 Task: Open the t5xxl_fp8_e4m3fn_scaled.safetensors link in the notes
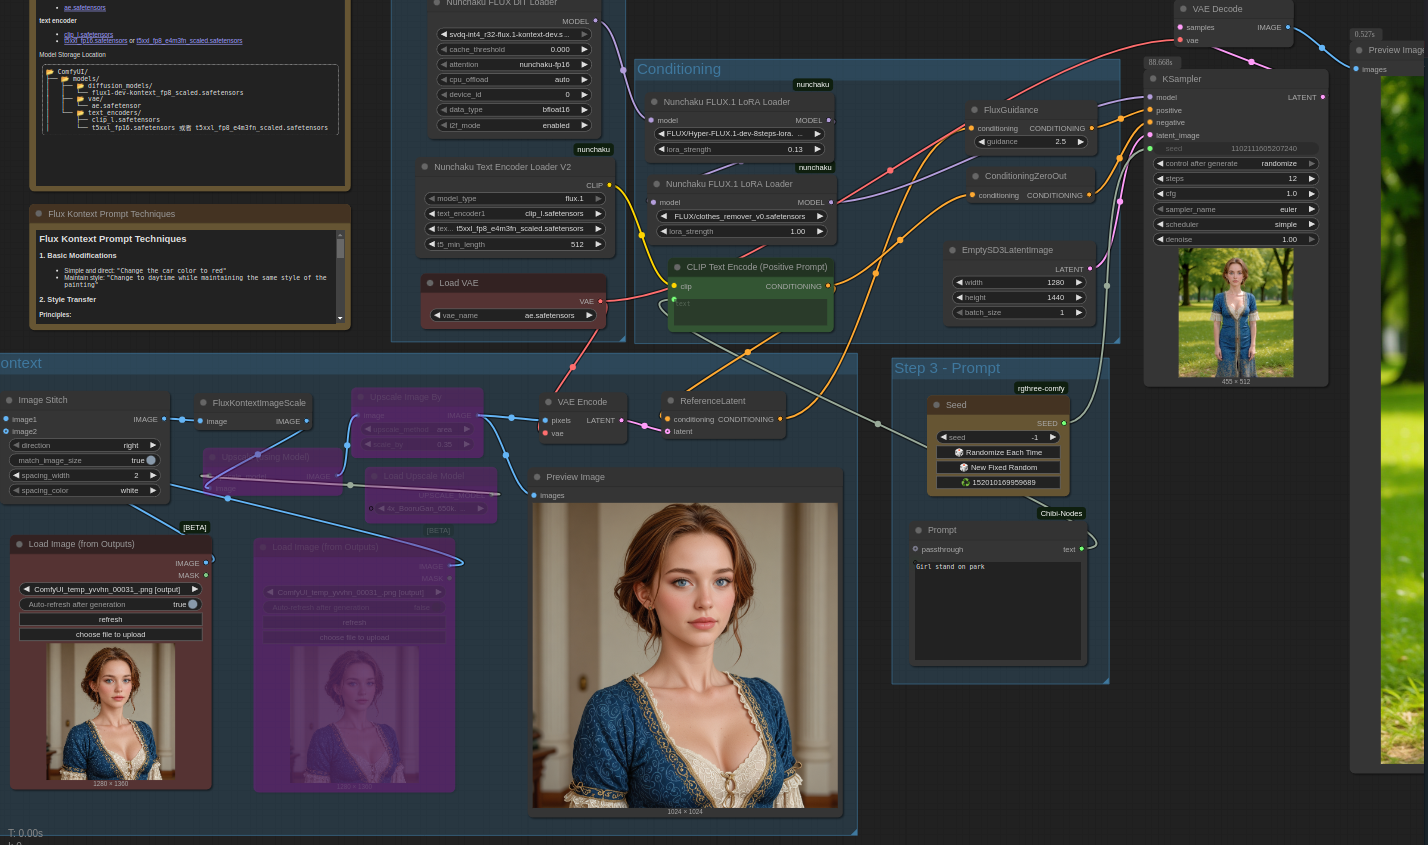(189, 41)
